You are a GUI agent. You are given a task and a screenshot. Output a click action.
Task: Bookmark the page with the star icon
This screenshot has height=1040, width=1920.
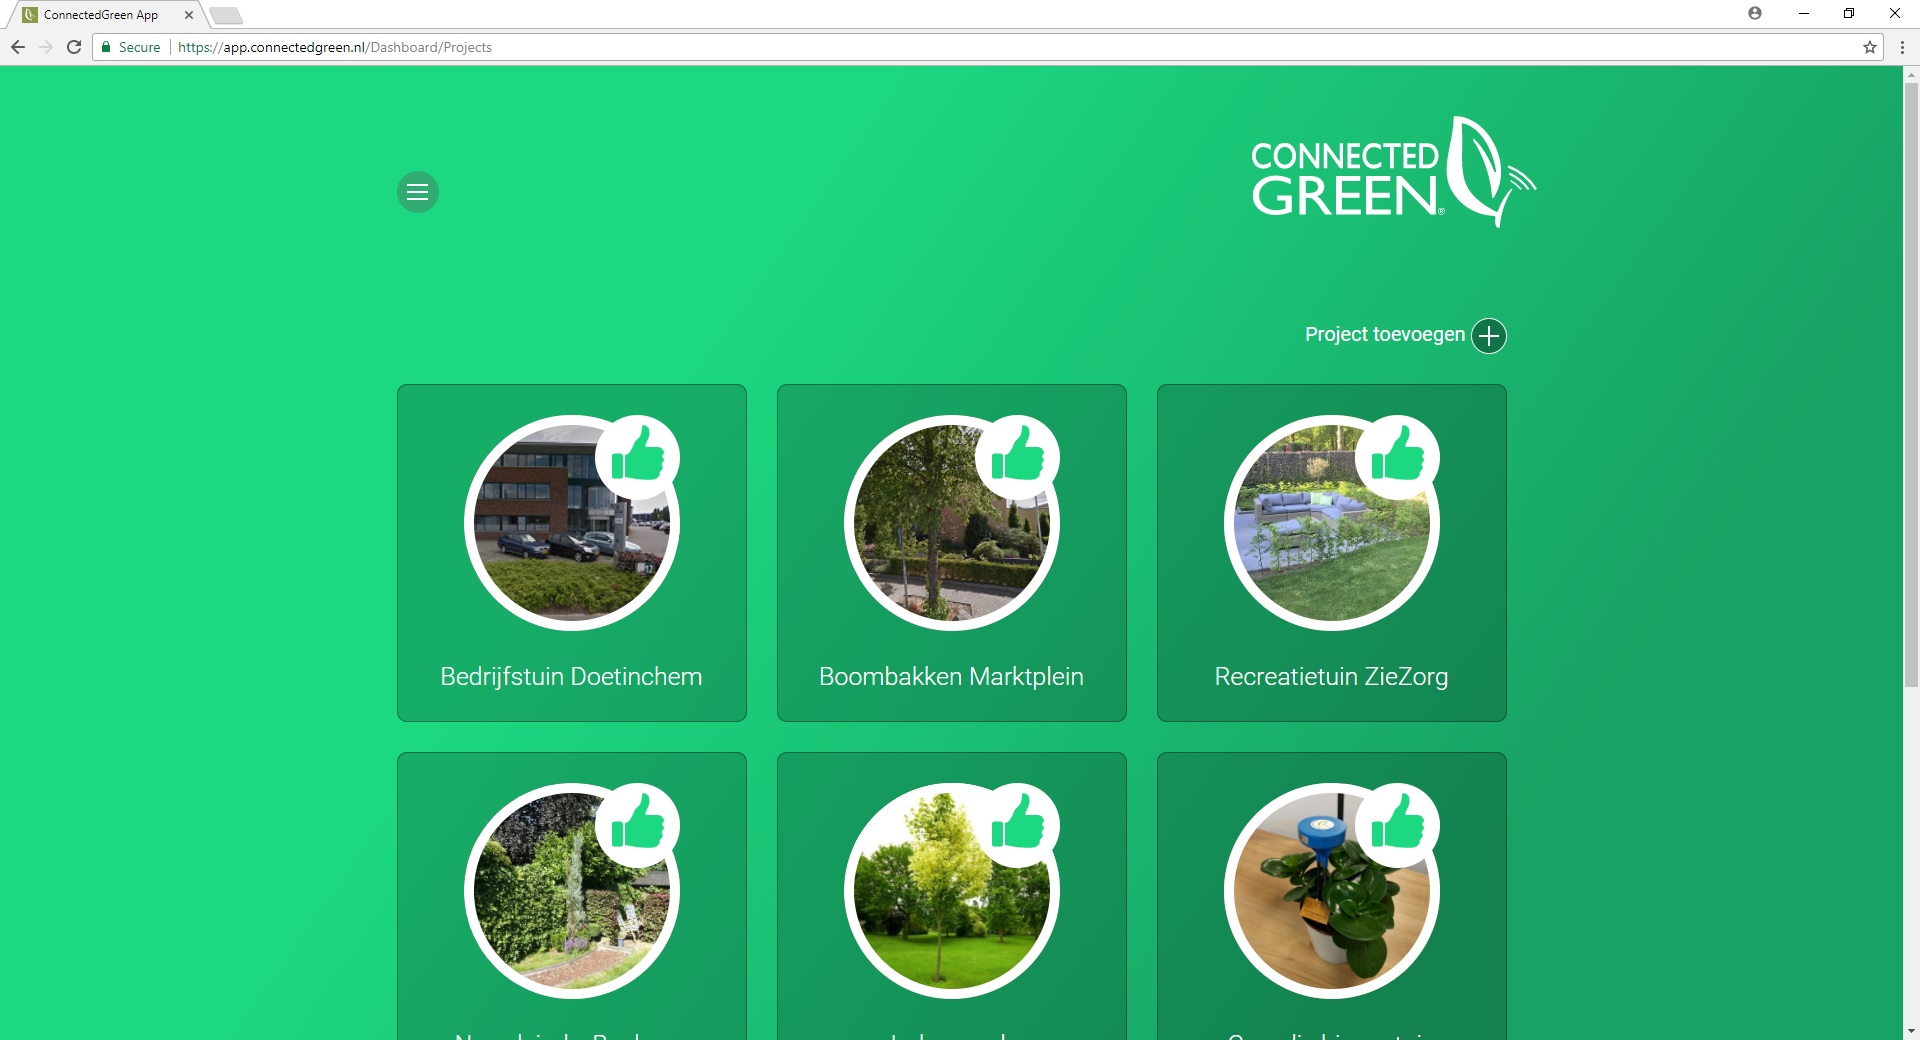click(x=1869, y=46)
